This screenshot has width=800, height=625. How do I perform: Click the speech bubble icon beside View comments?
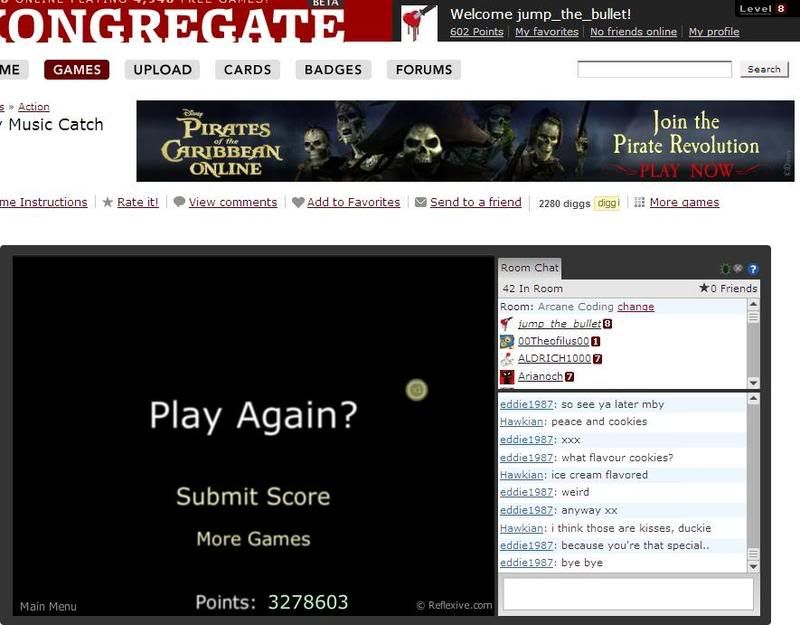(179, 202)
